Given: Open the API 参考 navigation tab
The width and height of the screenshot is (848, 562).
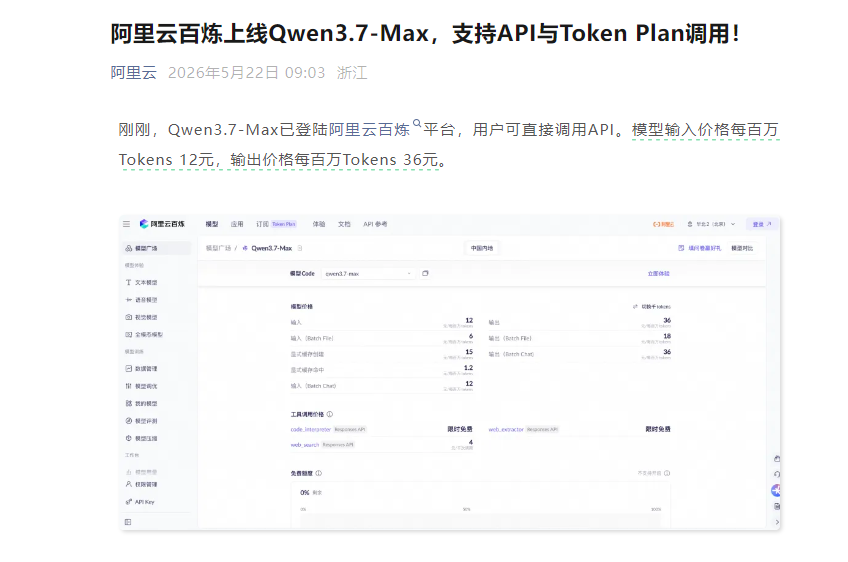Looking at the screenshot, I should pyautogui.click(x=375, y=224).
